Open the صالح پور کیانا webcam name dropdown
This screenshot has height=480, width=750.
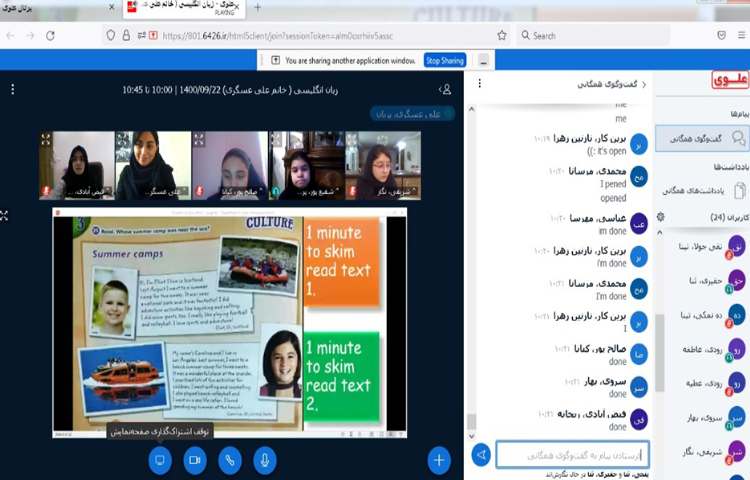tap(242, 192)
